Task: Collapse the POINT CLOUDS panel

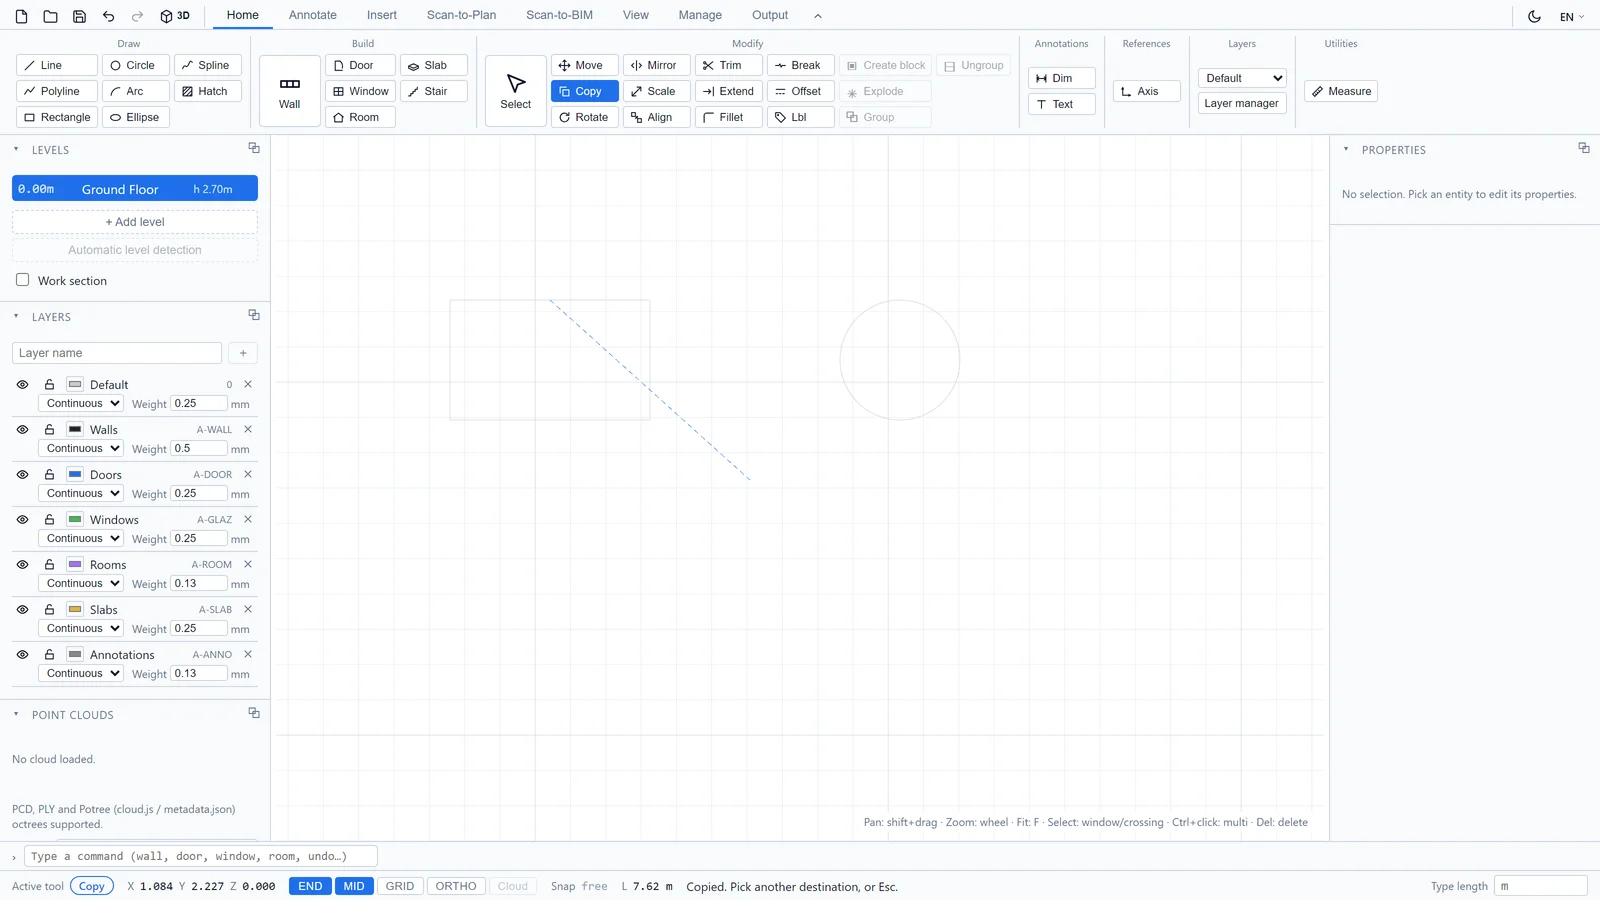Action: coord(16,714)
